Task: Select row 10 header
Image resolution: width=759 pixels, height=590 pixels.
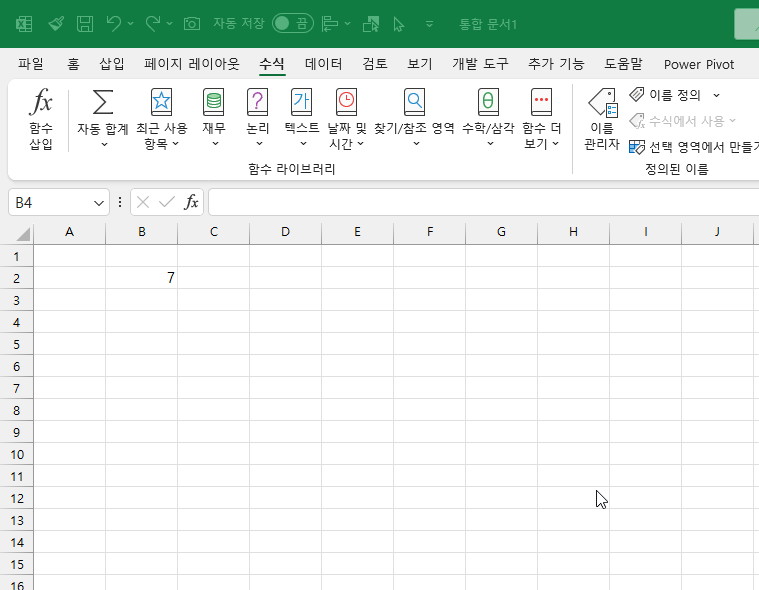Action: coord(16,454)
